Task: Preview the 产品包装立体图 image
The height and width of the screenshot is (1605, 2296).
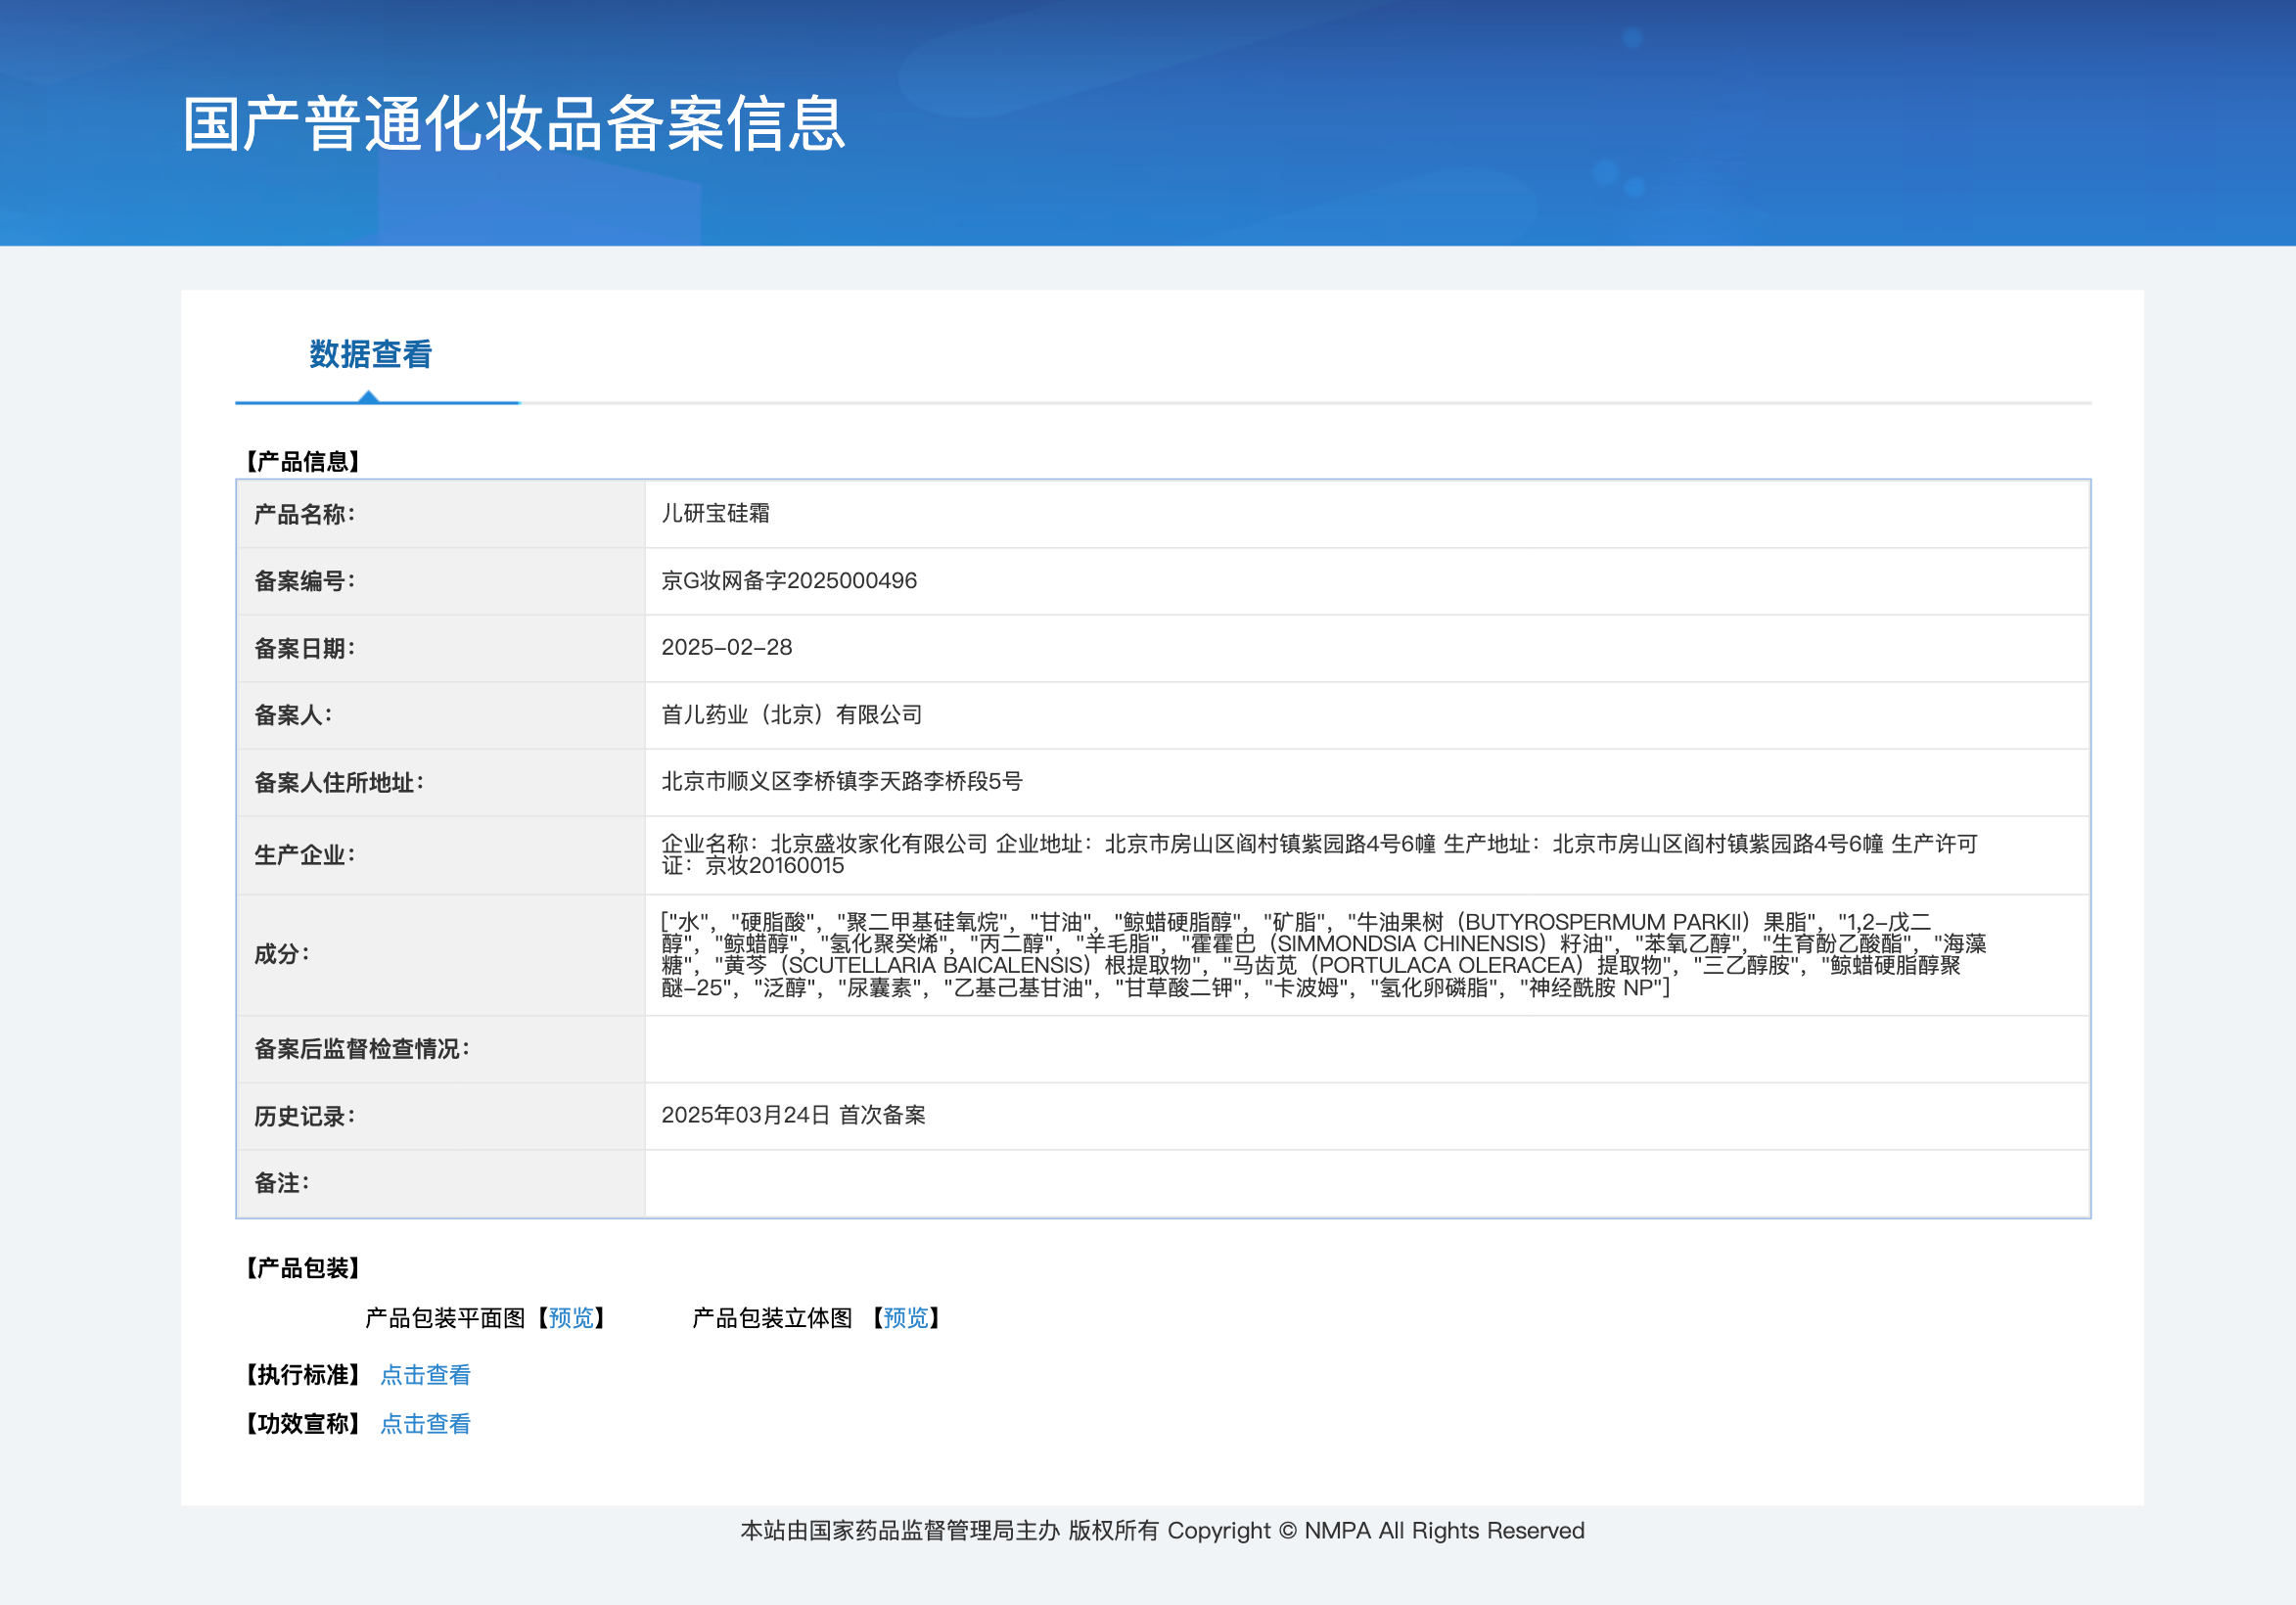Action: [x=905, y=1318]
